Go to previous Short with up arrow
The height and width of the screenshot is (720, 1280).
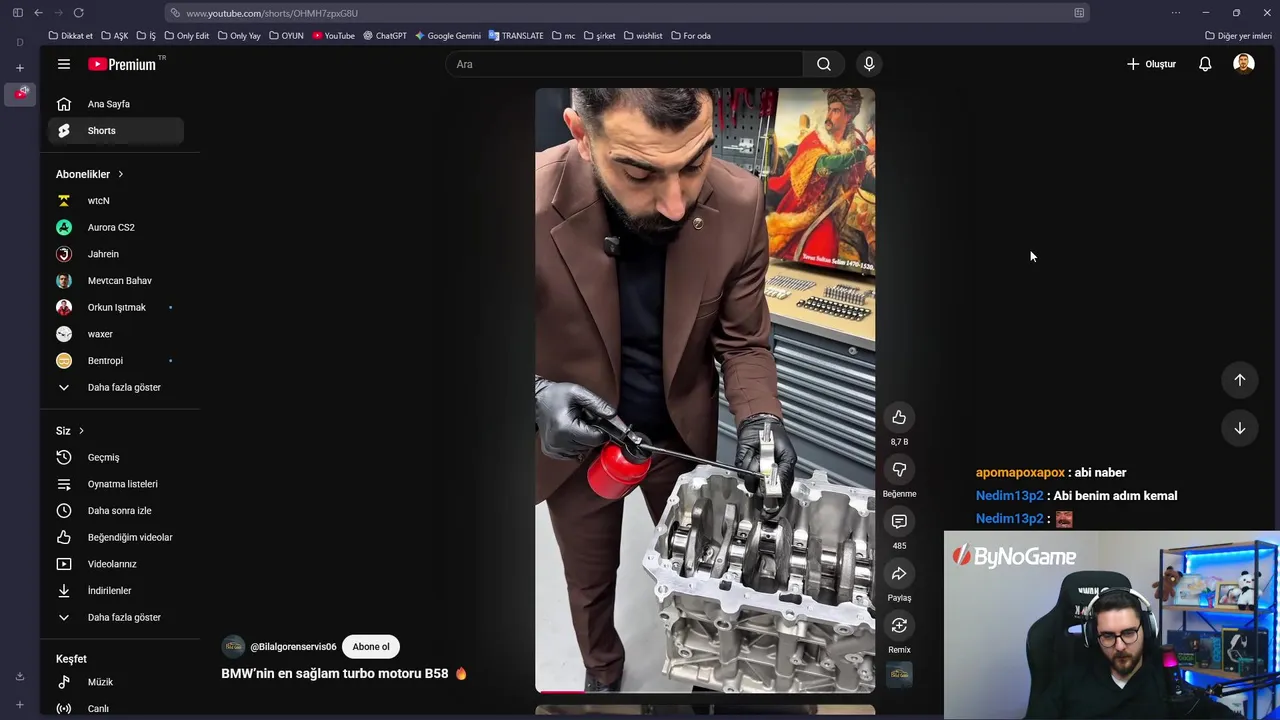pyautogui.click(x=1239, y=379)
